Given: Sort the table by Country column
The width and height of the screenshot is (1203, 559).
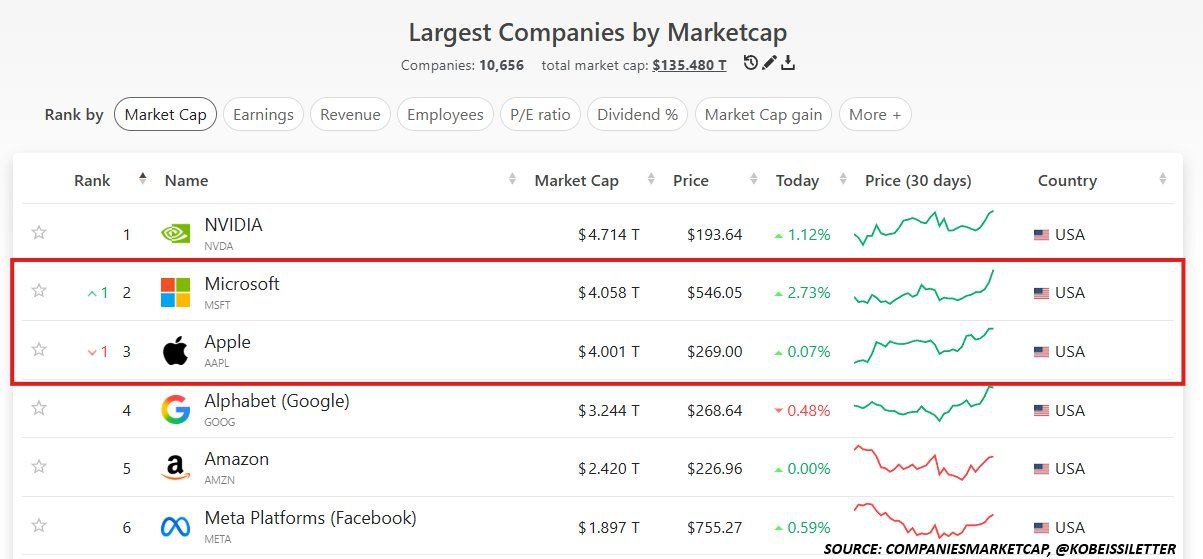Looking at the screenshot, I should [1067, 181].
